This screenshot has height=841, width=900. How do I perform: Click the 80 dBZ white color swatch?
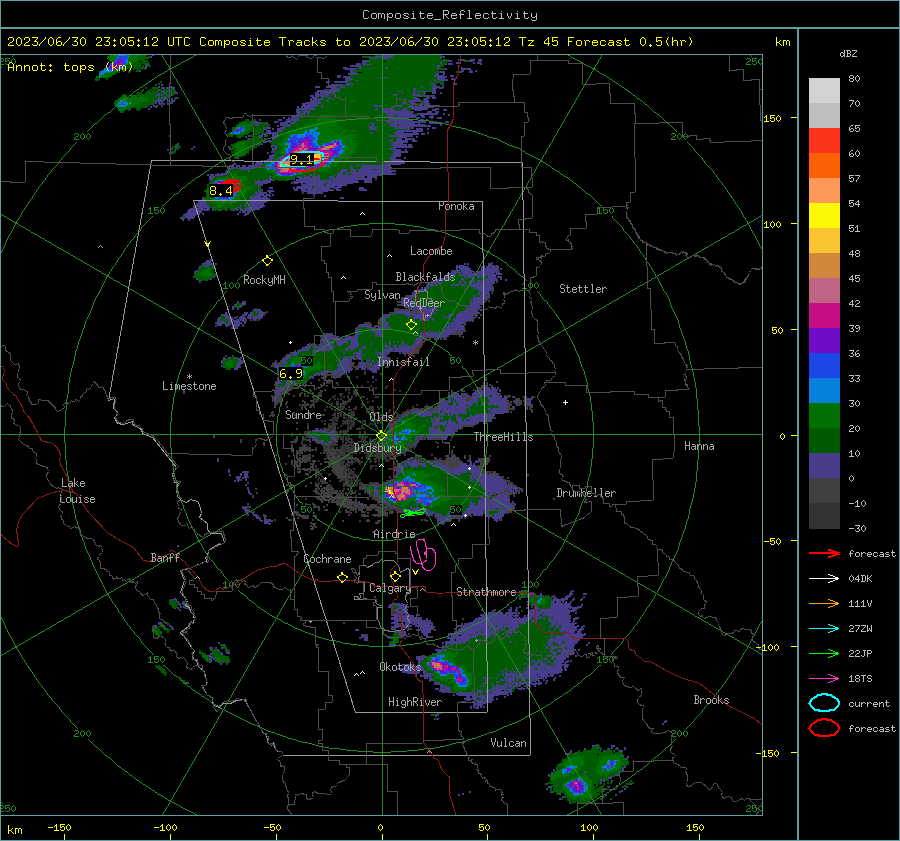tap(824, 90)
